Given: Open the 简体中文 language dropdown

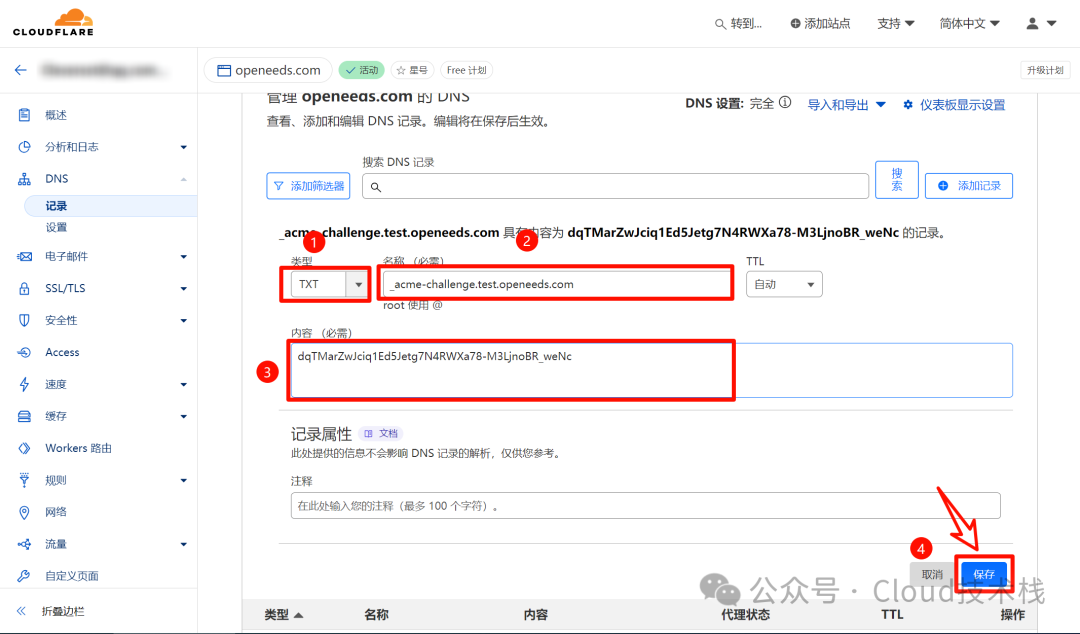Looking at the screenshot, I should tap(969, 23).
